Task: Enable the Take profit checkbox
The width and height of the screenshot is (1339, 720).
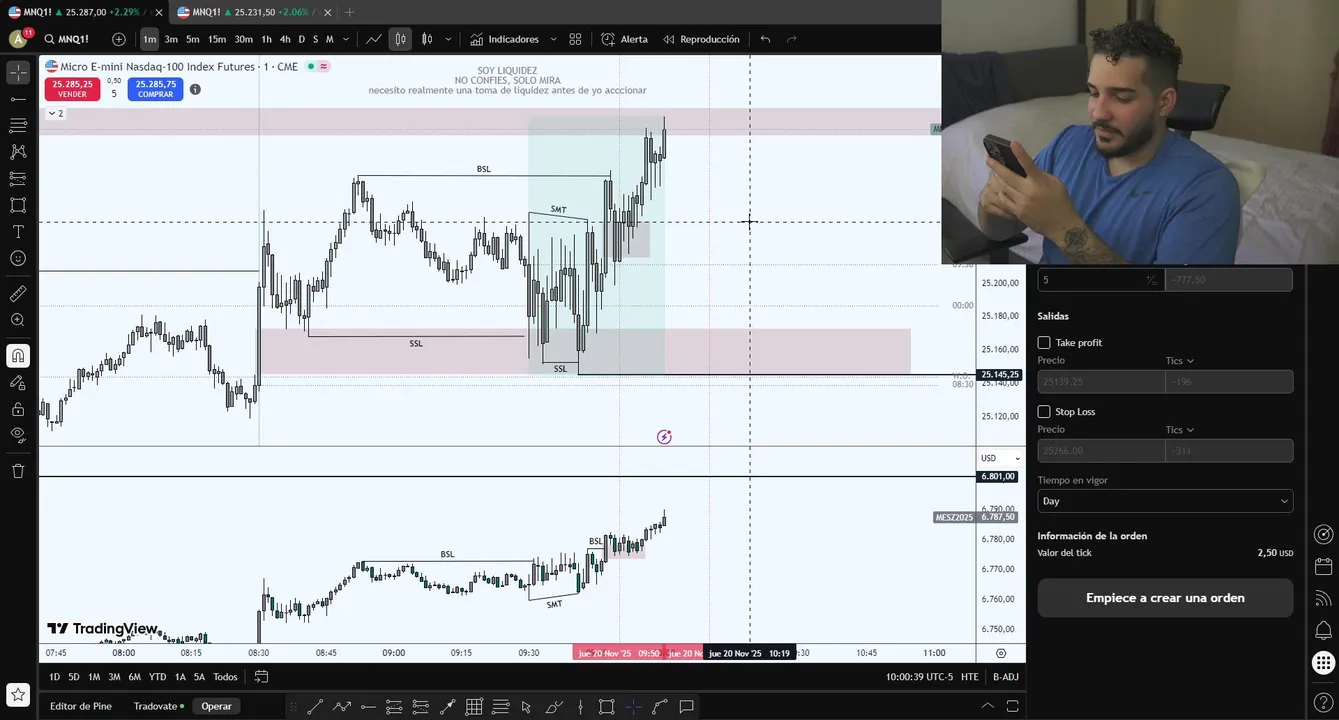Action: 1044,342
